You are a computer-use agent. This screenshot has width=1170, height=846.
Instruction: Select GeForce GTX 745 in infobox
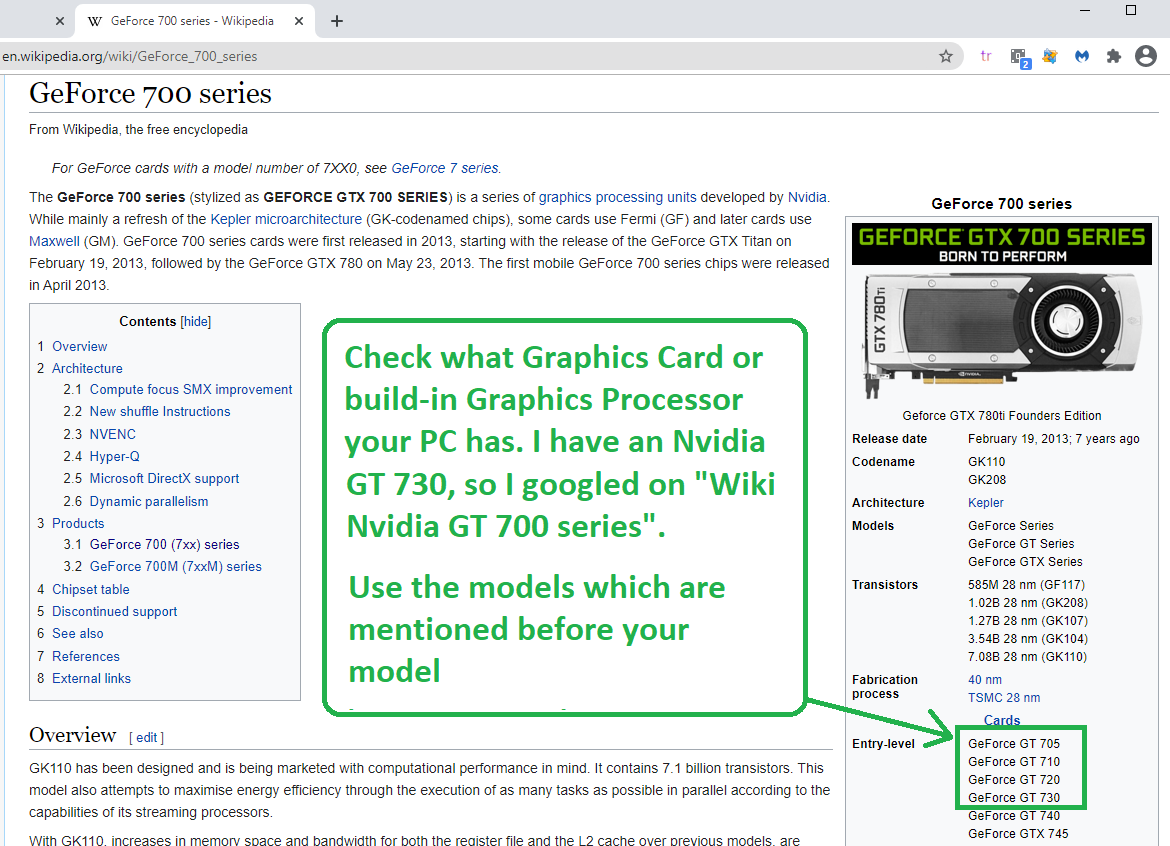point(1018,833)
